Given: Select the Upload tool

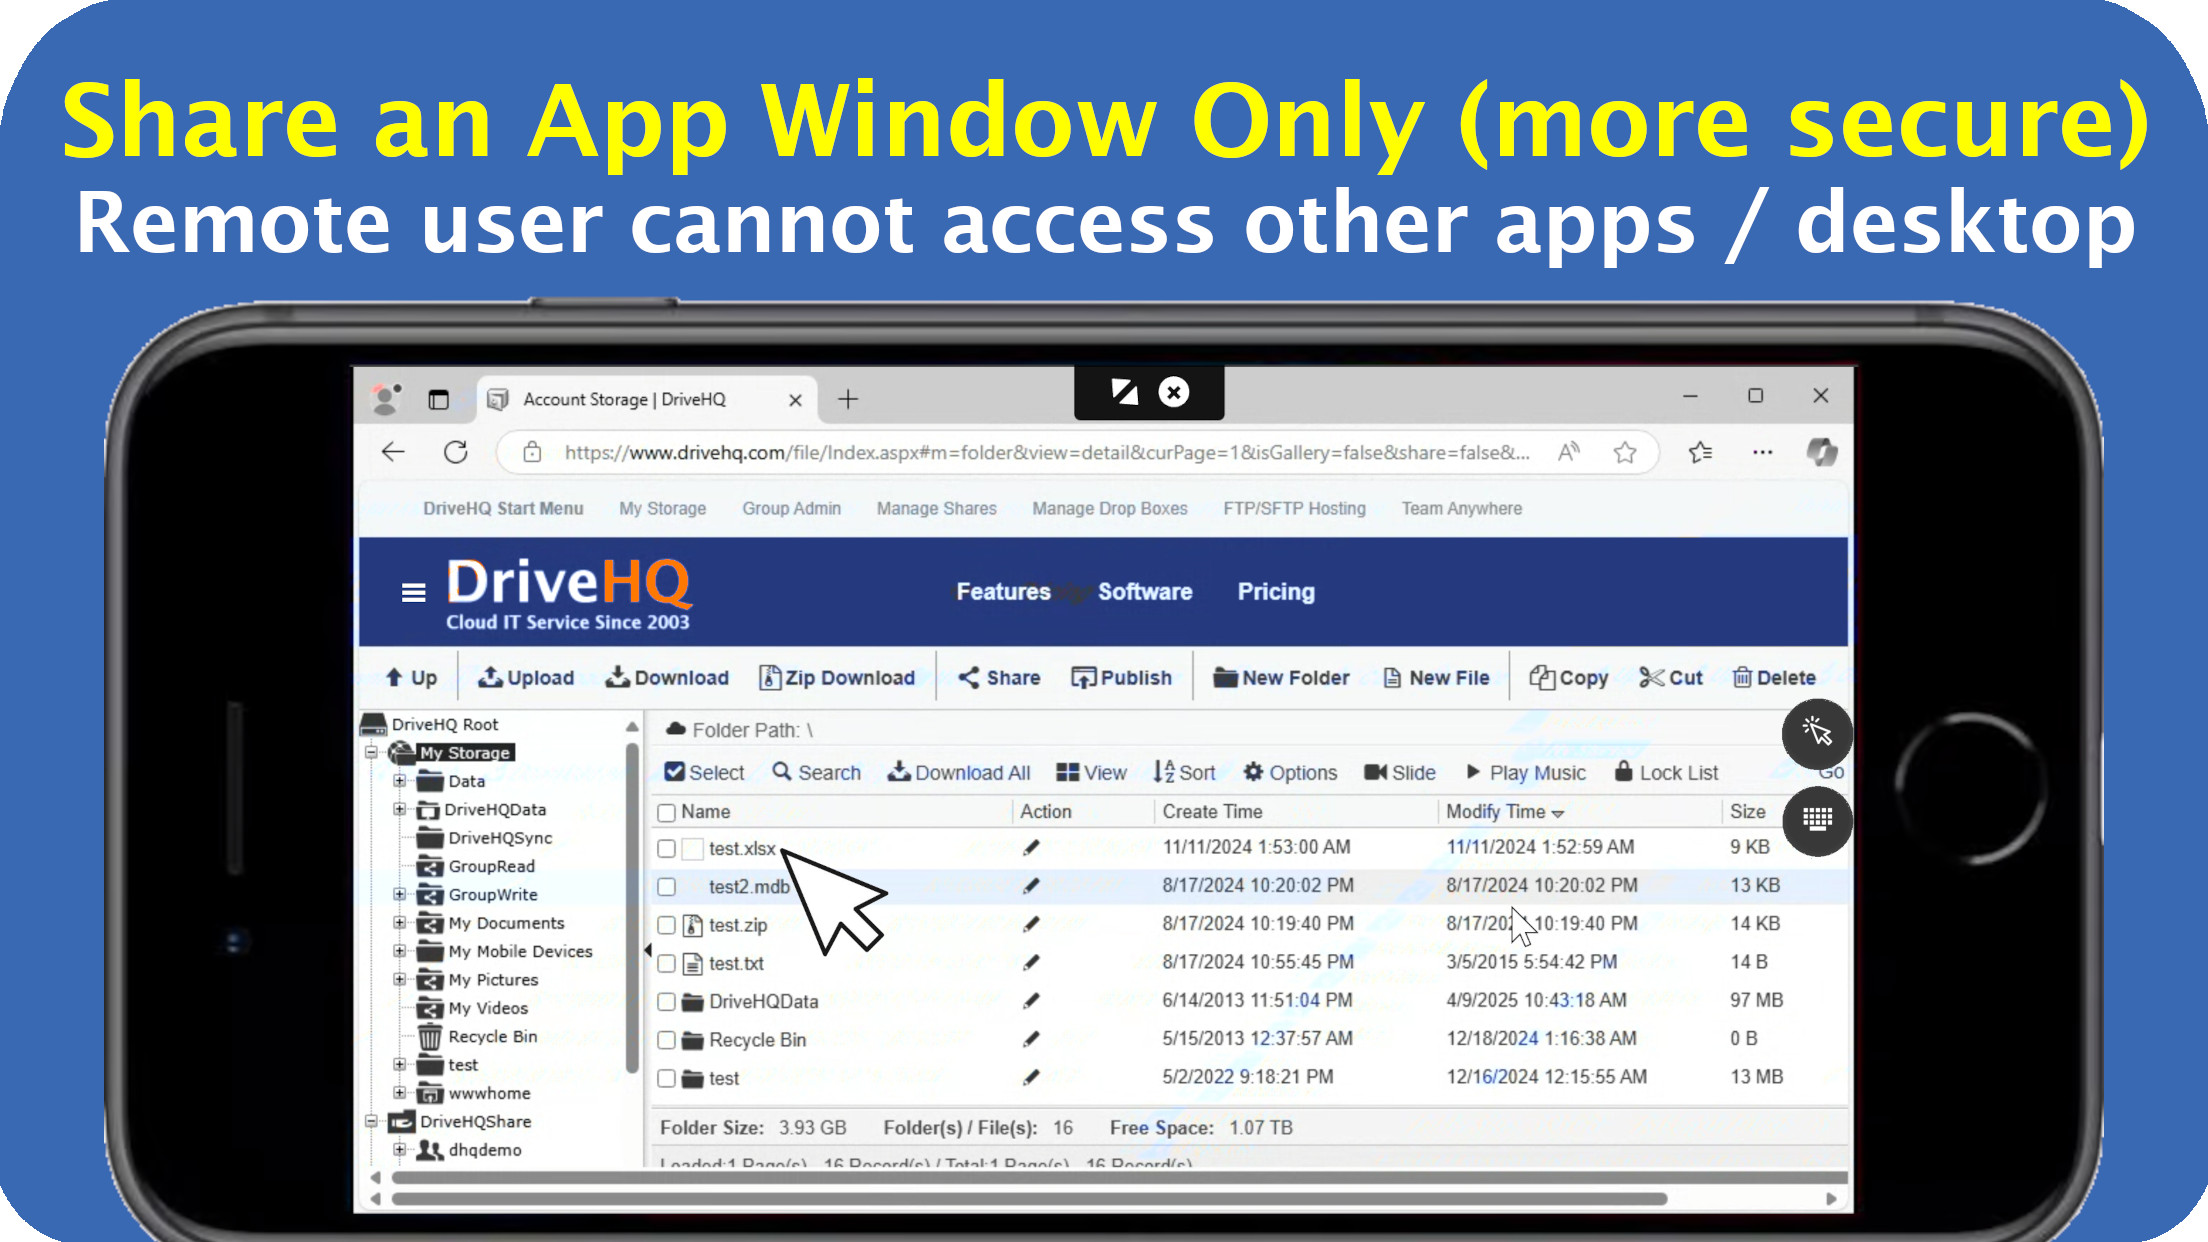Looking at the screenshot, I should (525, 677).
